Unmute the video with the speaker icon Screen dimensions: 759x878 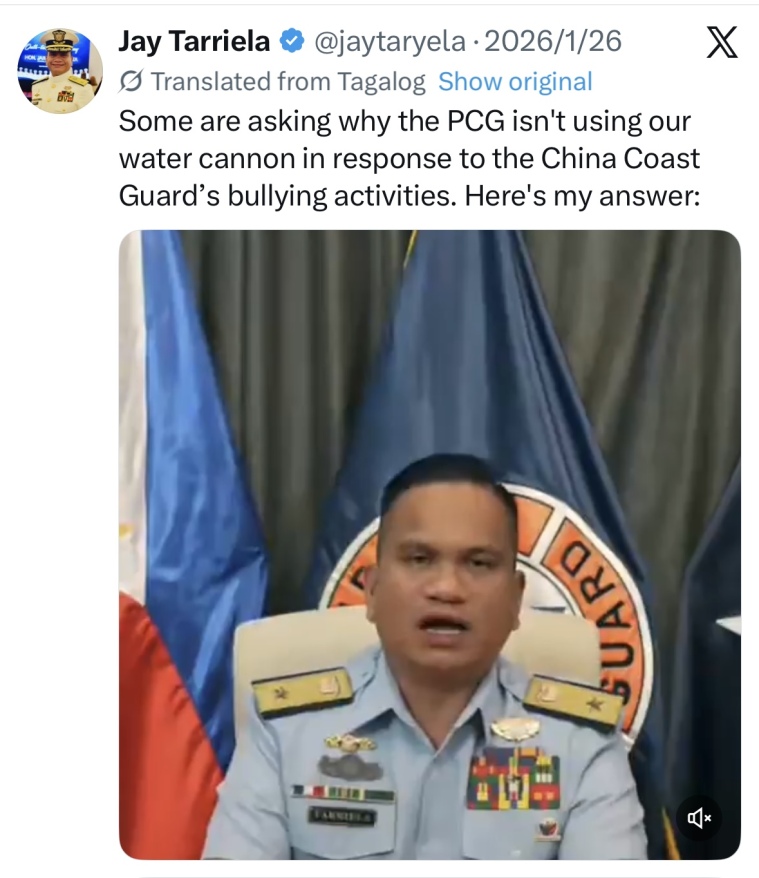tap(699, 818)
